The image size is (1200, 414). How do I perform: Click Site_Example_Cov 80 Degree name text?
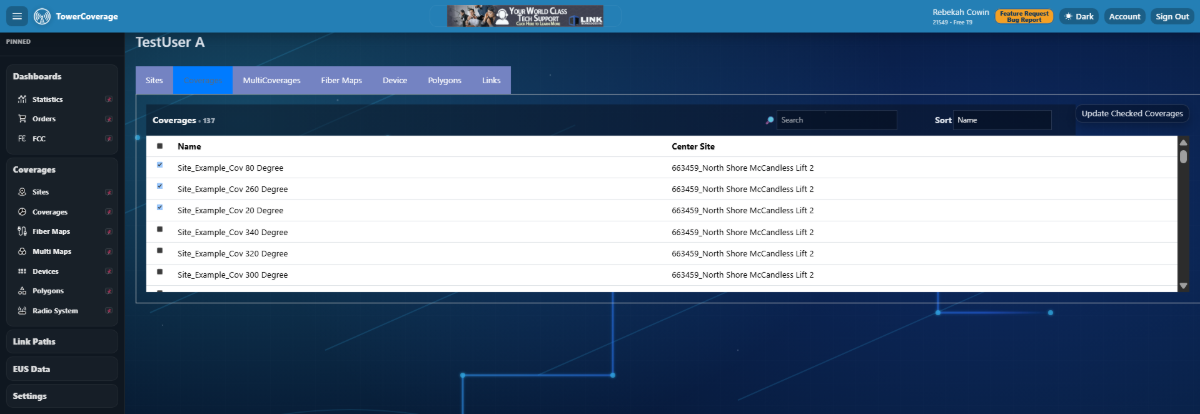(x=230, y=168)
